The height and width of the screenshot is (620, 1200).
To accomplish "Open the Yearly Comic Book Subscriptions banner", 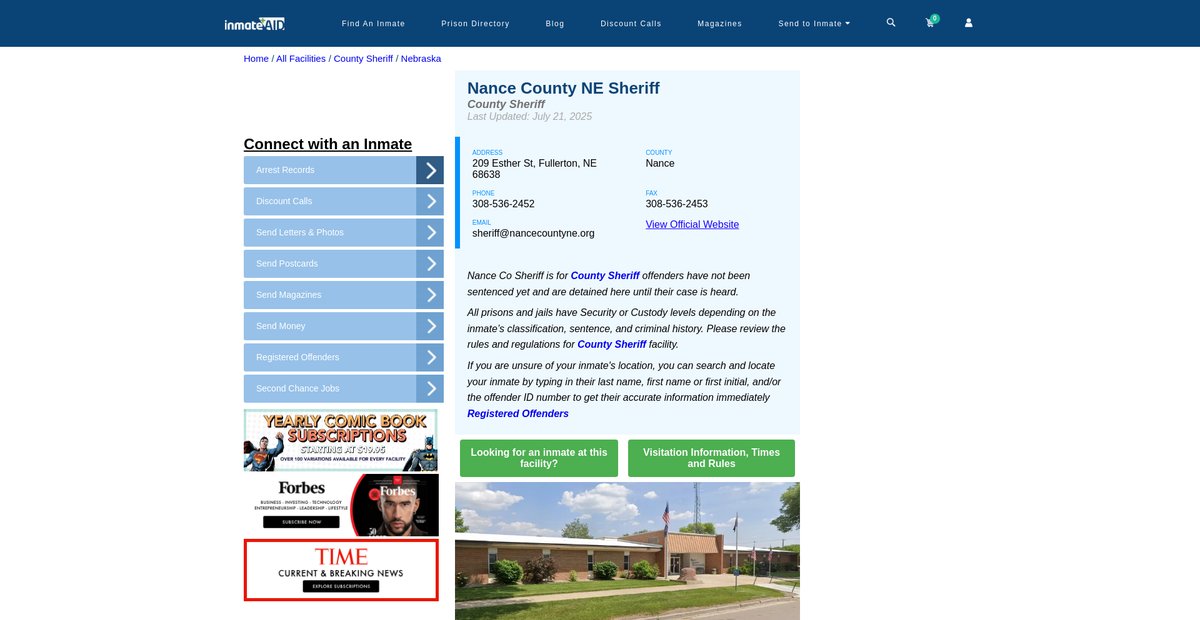I will click(341, 440).
